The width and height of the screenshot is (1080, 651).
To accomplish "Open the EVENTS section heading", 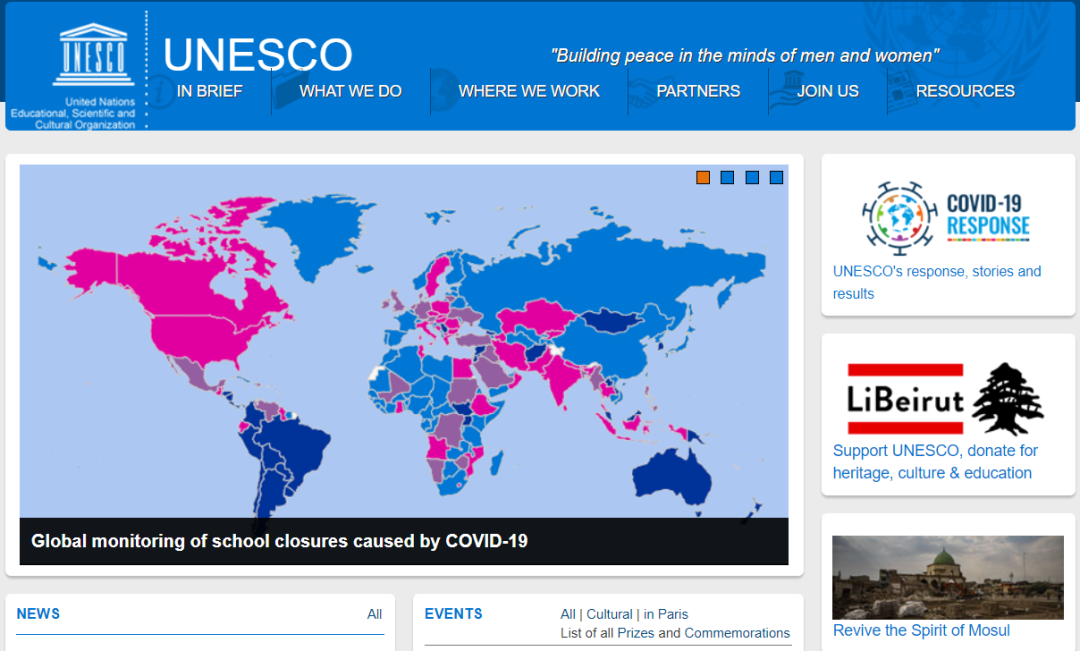I will click(453, 614).
